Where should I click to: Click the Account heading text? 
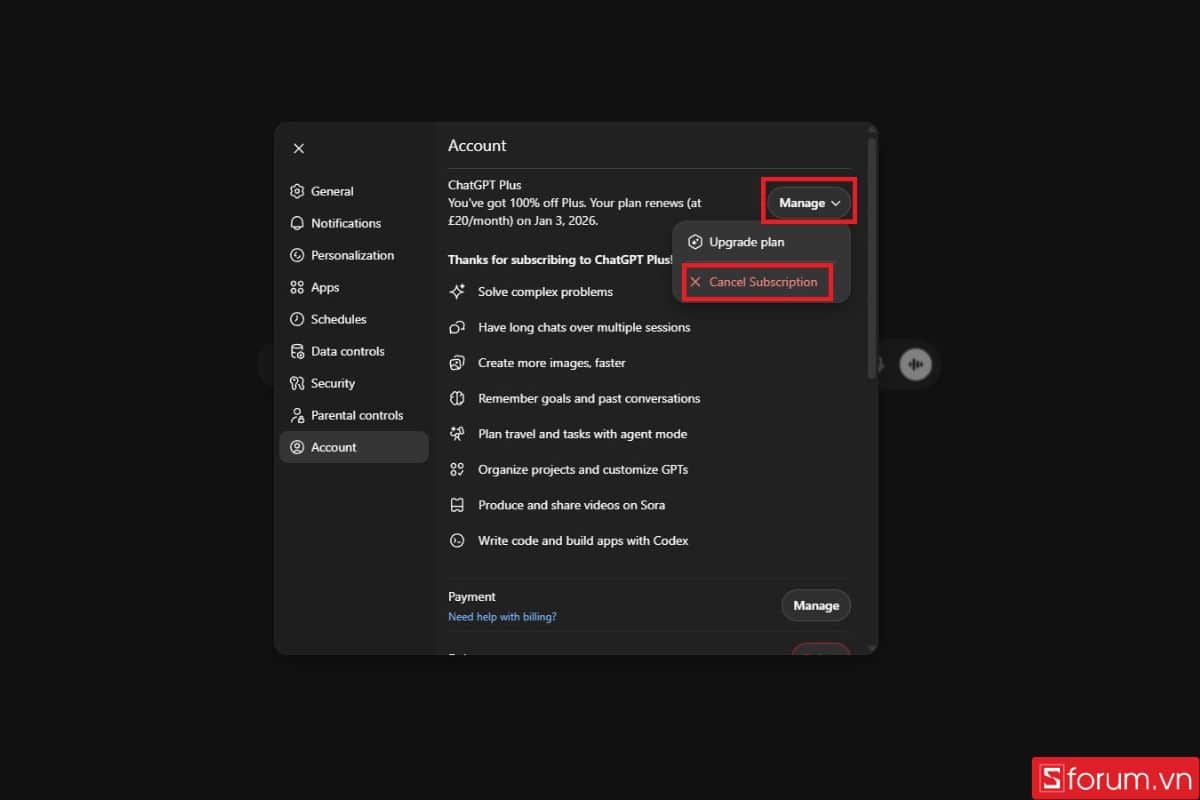point(477,146)
